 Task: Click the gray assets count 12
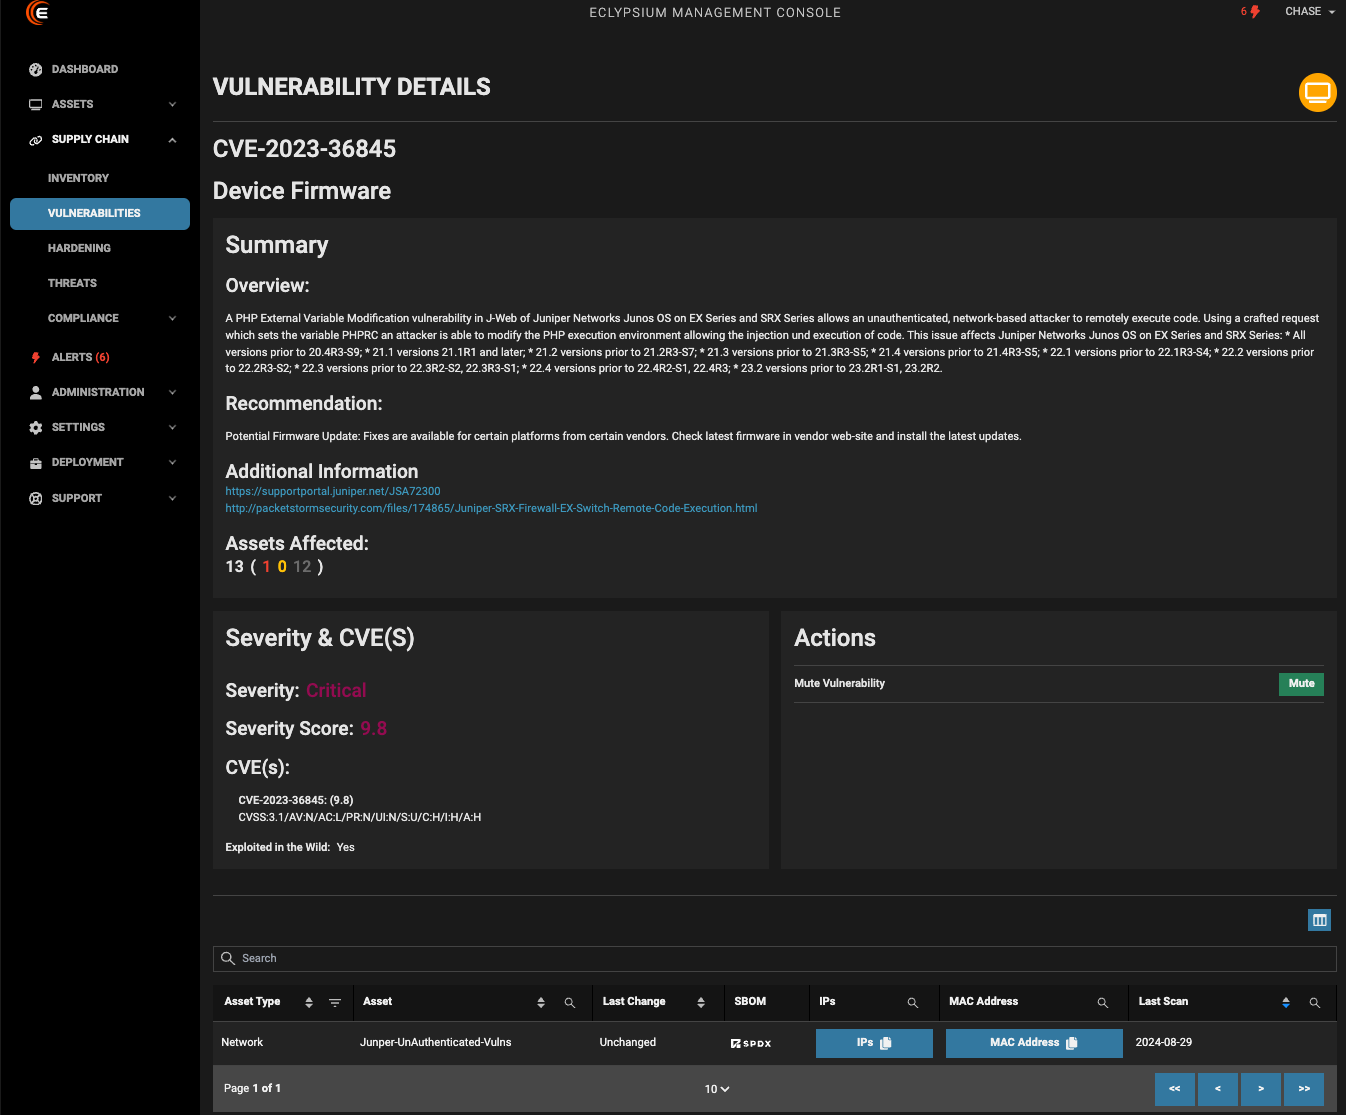[x=302, y=567]
